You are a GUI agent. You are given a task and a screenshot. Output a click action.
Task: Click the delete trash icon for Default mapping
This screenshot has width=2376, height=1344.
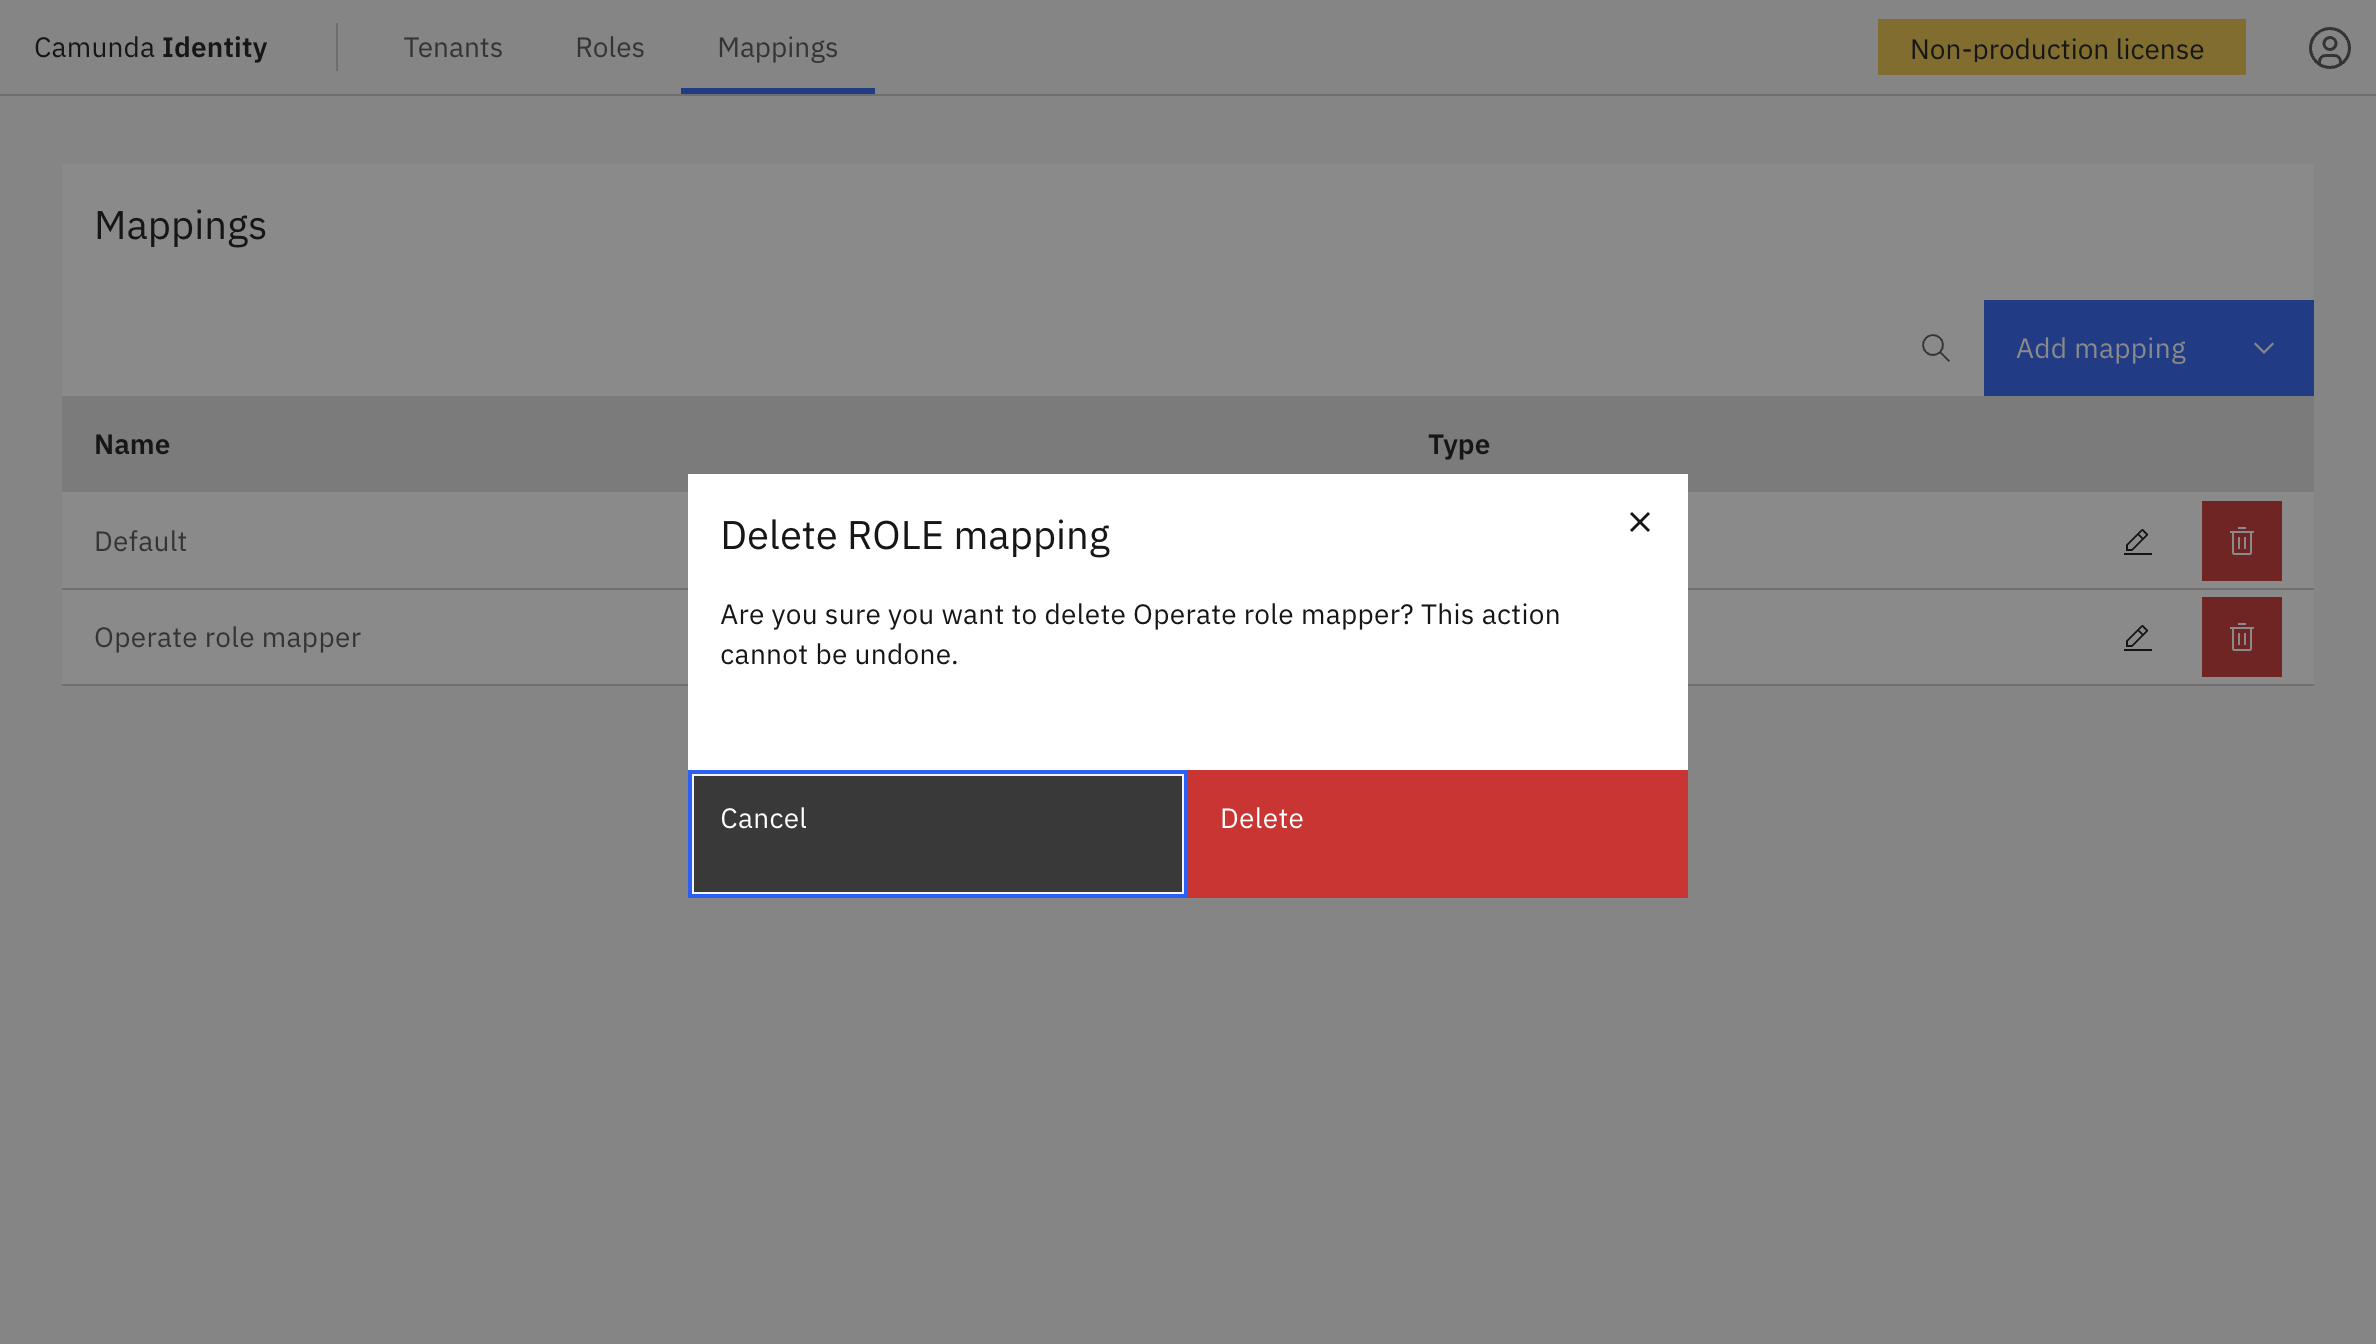[2242, 541]
